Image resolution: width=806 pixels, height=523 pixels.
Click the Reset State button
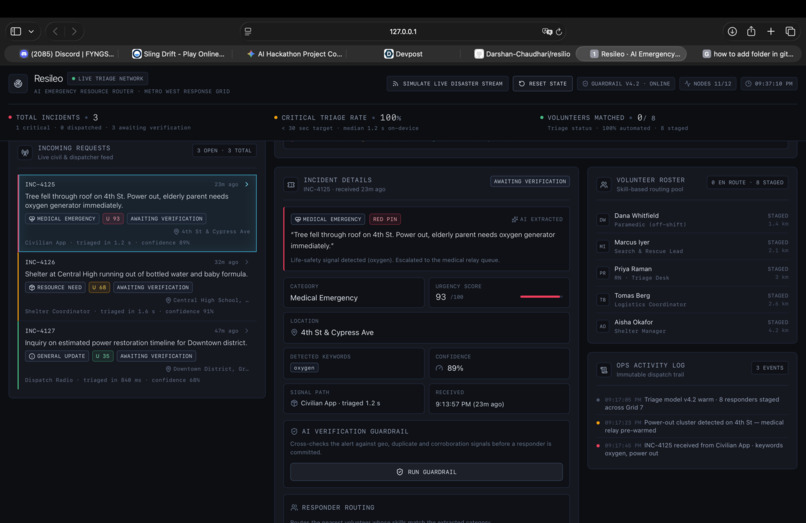(x=542, y=83)
